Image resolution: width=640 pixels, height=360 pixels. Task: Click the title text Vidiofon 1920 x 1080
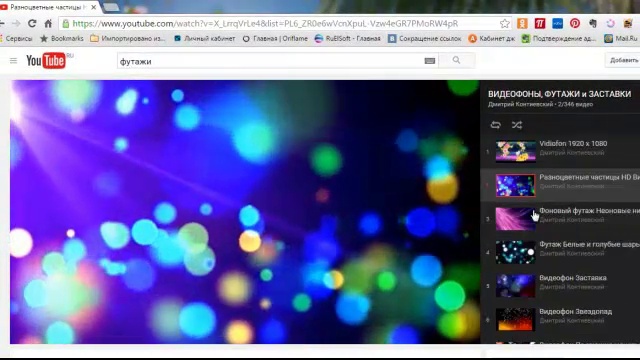pos(573,144)
